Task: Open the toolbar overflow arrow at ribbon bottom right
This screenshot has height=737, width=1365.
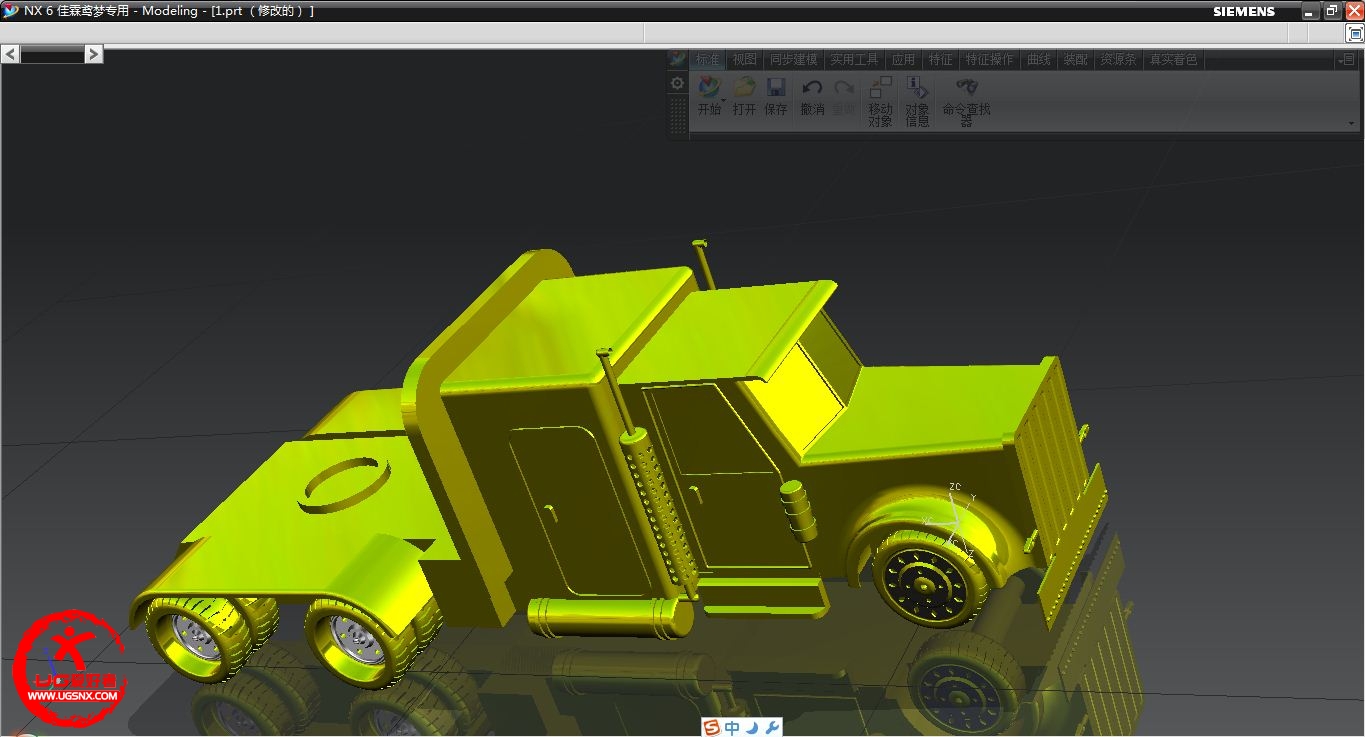Action: click(1351, 124)
